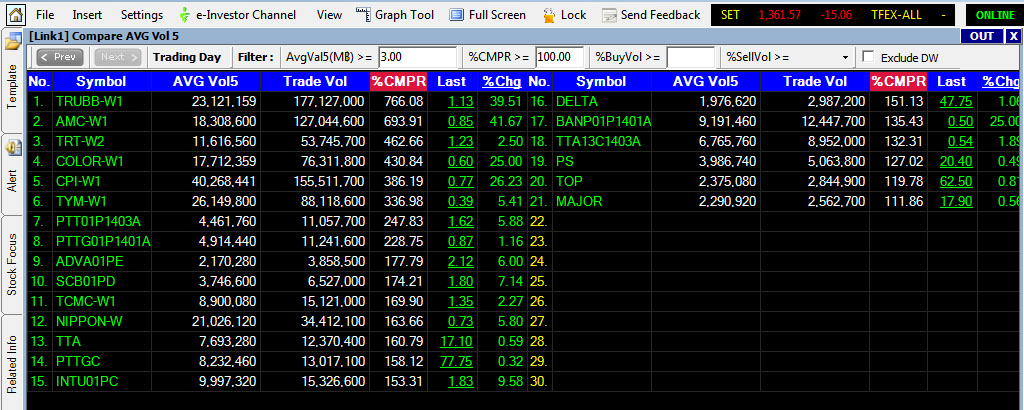The height and width of the screenshot is (410, 1024).
Task: Open the Home icon at top left
Action: [15, 14]
